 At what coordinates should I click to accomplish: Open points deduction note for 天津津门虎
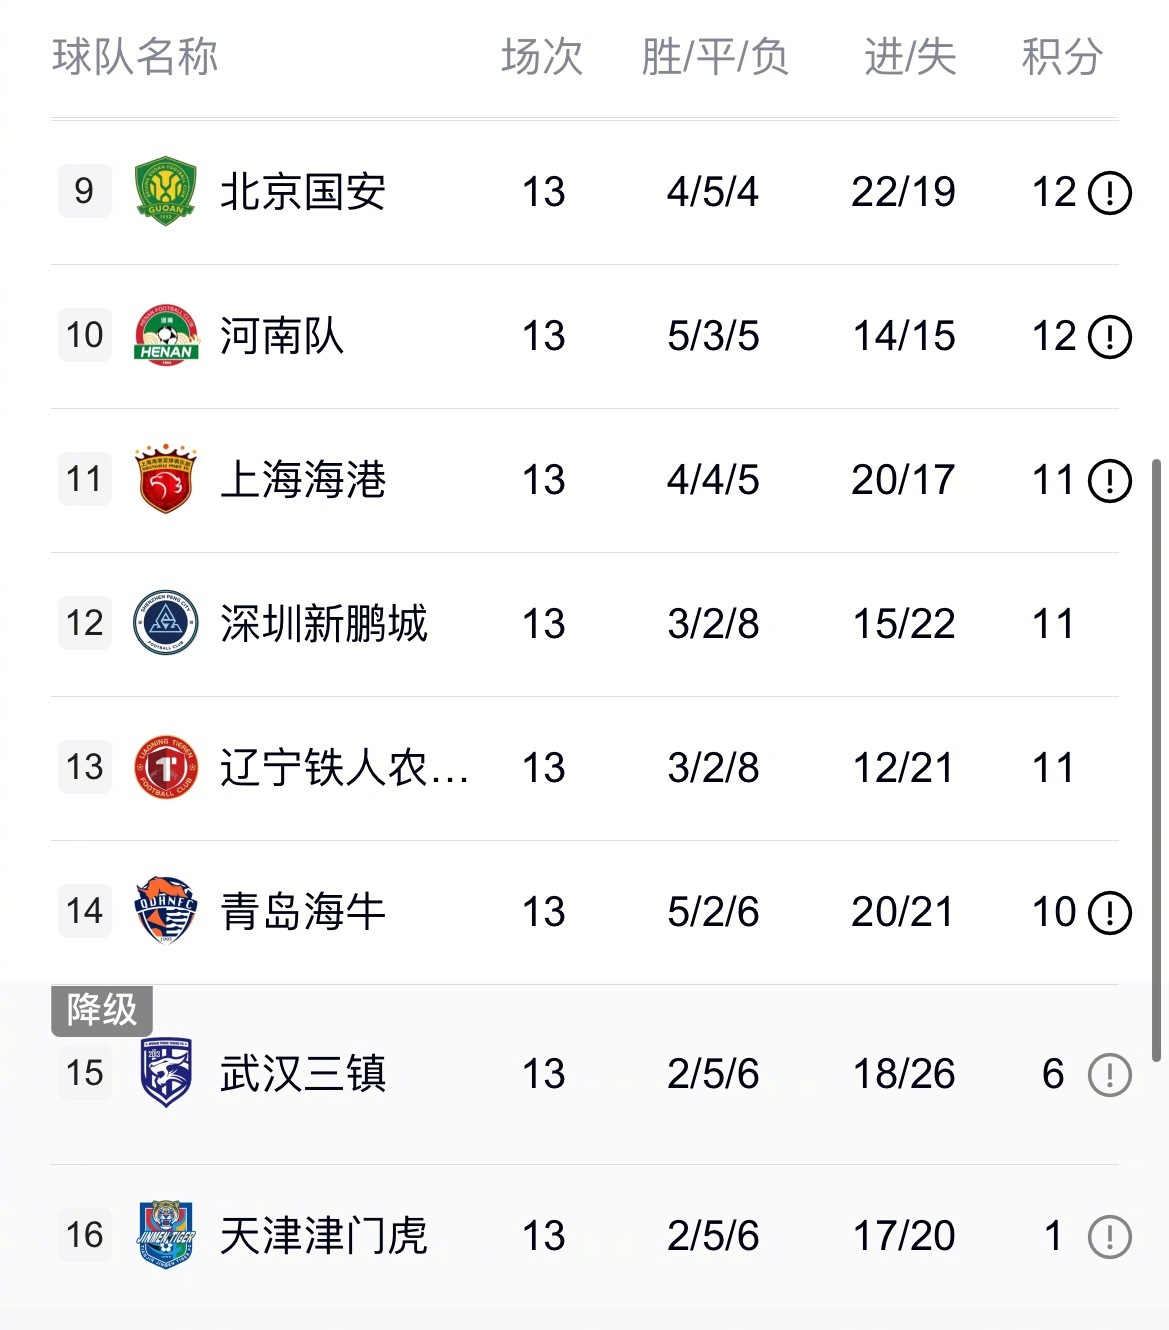pos(1109,1237)
